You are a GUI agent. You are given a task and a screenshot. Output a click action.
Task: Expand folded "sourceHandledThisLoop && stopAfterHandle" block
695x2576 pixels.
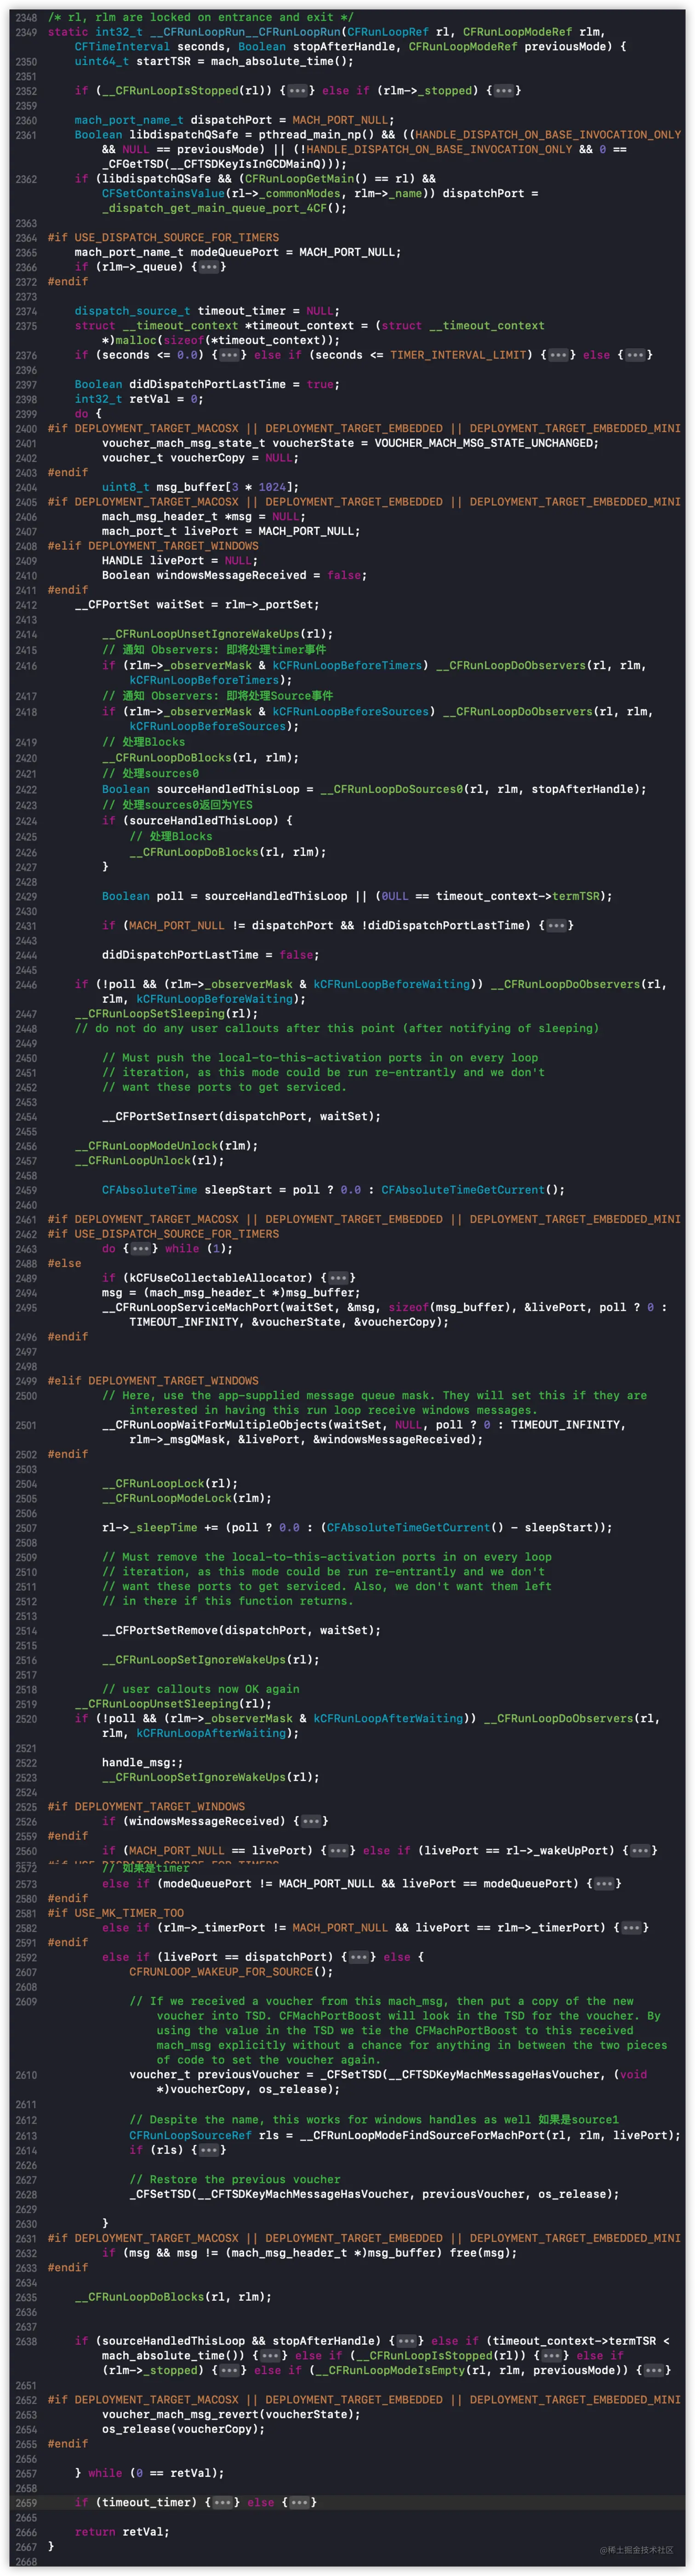[406, 2341]
